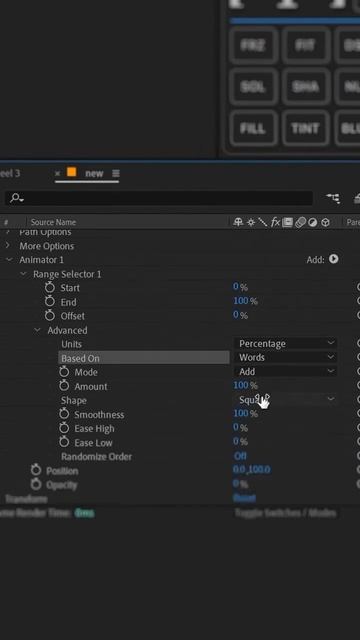Click the Collapse Transformations sun header icon
This screenshot has height=640, width=360.
[251, 222]
